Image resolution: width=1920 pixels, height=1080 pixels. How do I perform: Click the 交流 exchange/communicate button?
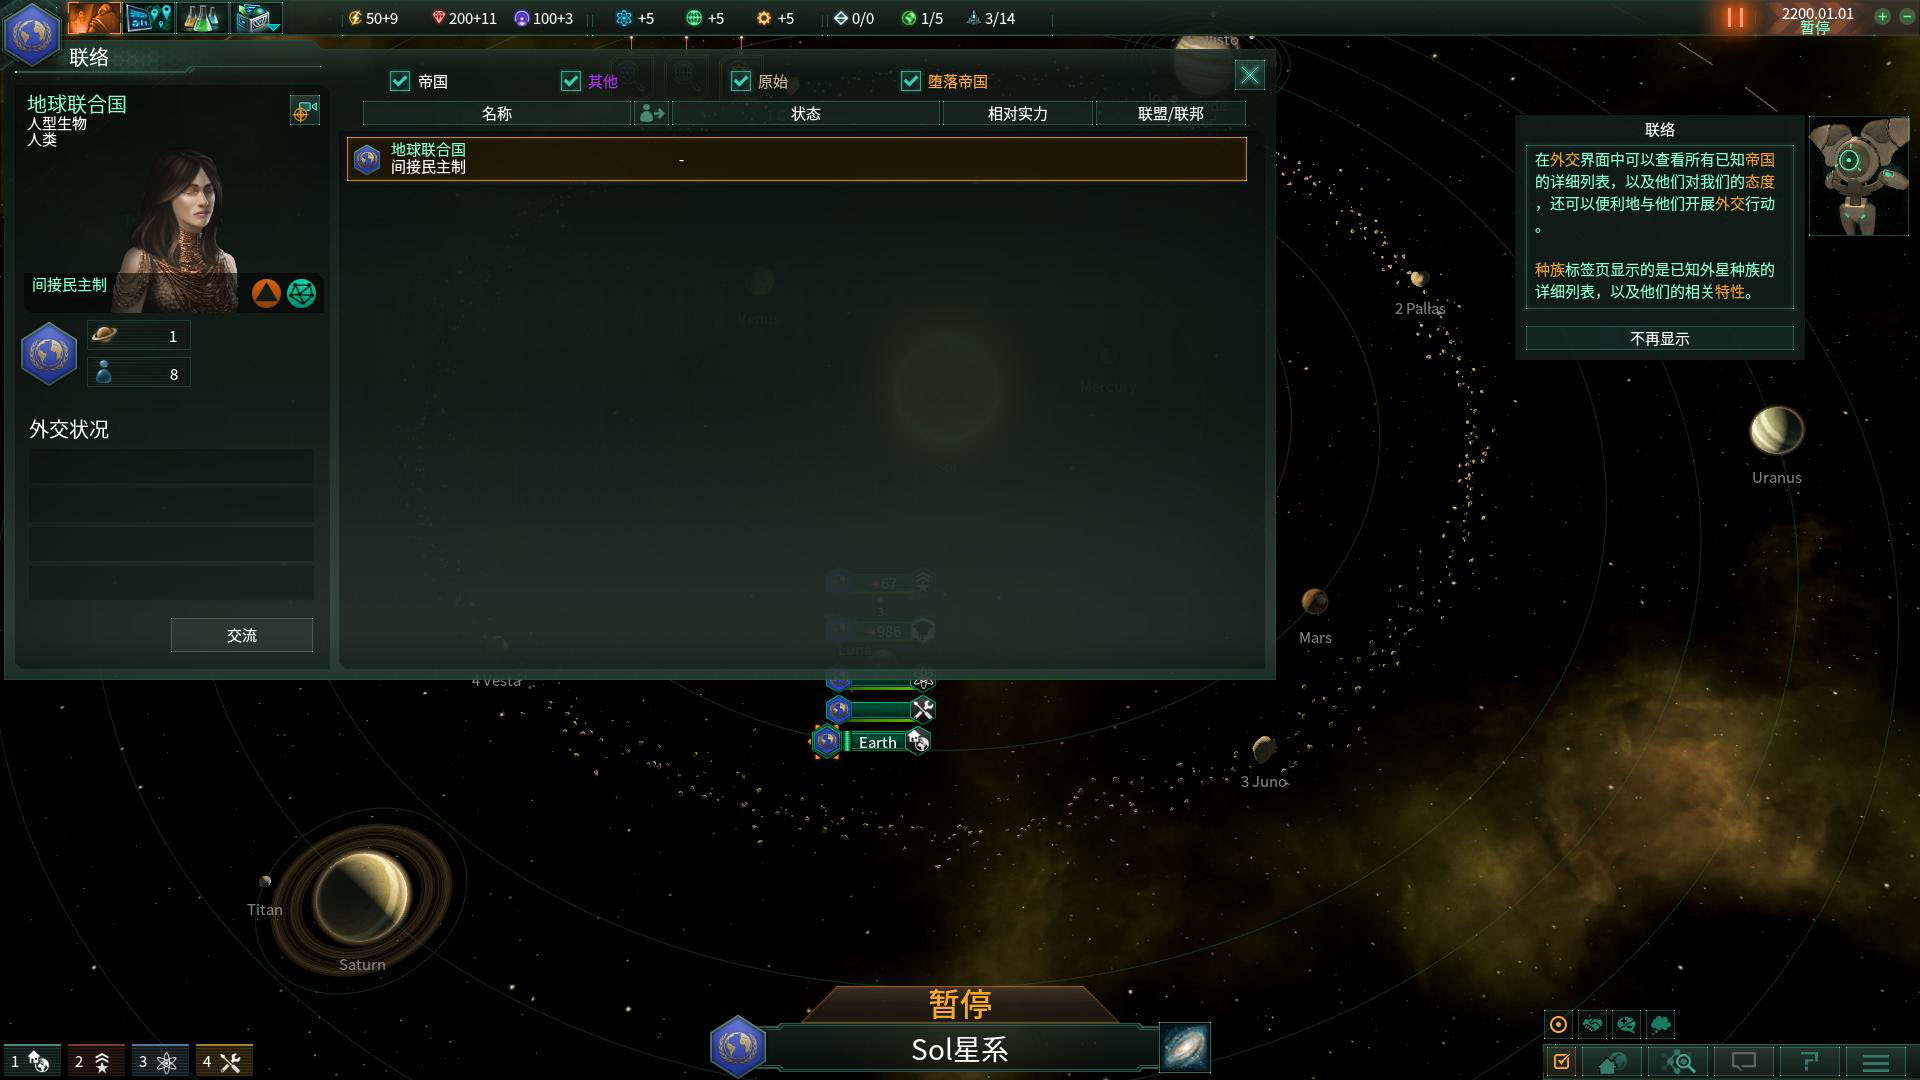240,636
